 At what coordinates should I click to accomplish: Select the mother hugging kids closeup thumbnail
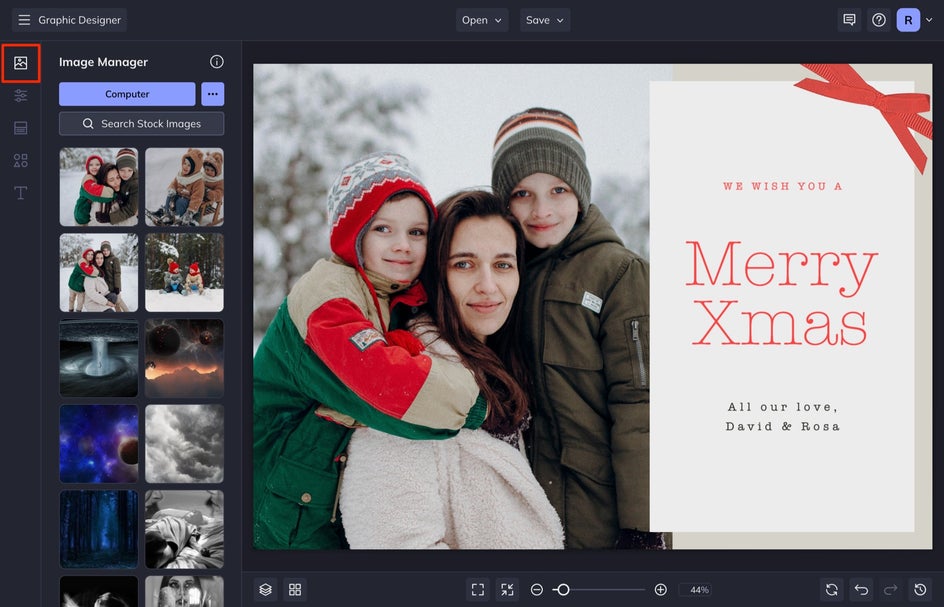coord(99,187)
